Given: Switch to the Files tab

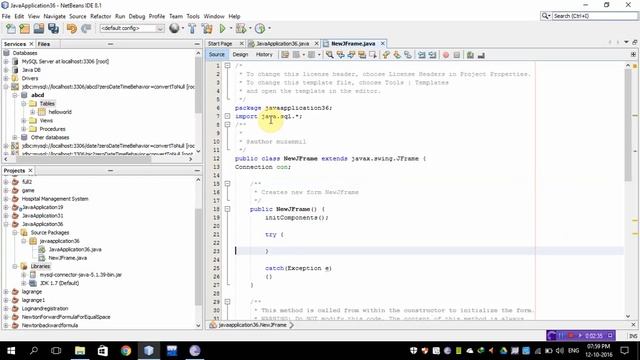Looking at the screenshot, I should [x=44, y=44].
